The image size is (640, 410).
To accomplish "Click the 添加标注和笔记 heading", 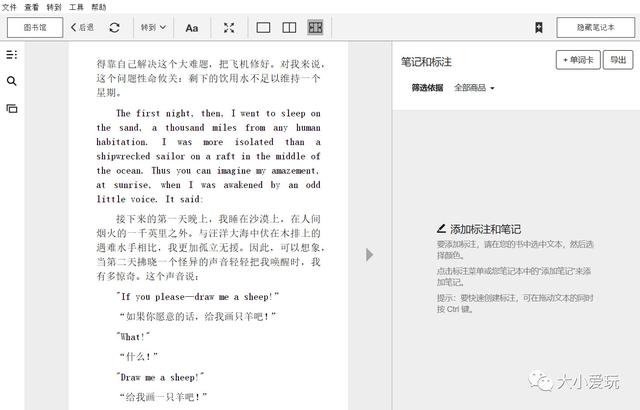I will [x=479, y=229].
